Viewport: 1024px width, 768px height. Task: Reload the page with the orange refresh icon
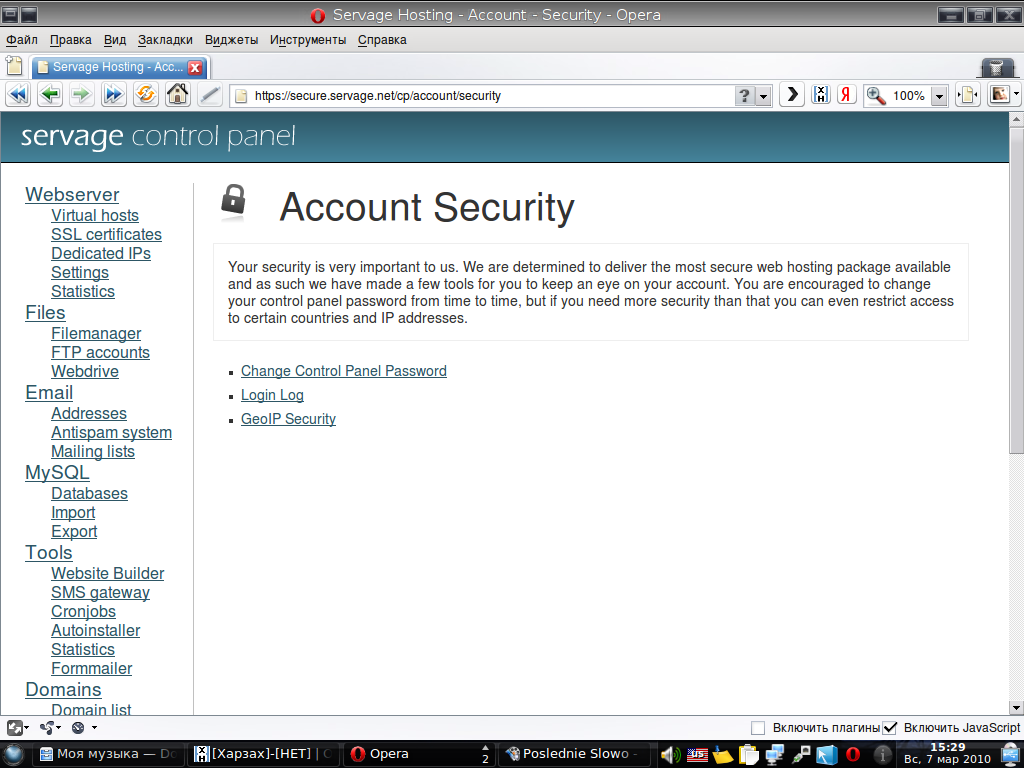(x=146, y=95)
